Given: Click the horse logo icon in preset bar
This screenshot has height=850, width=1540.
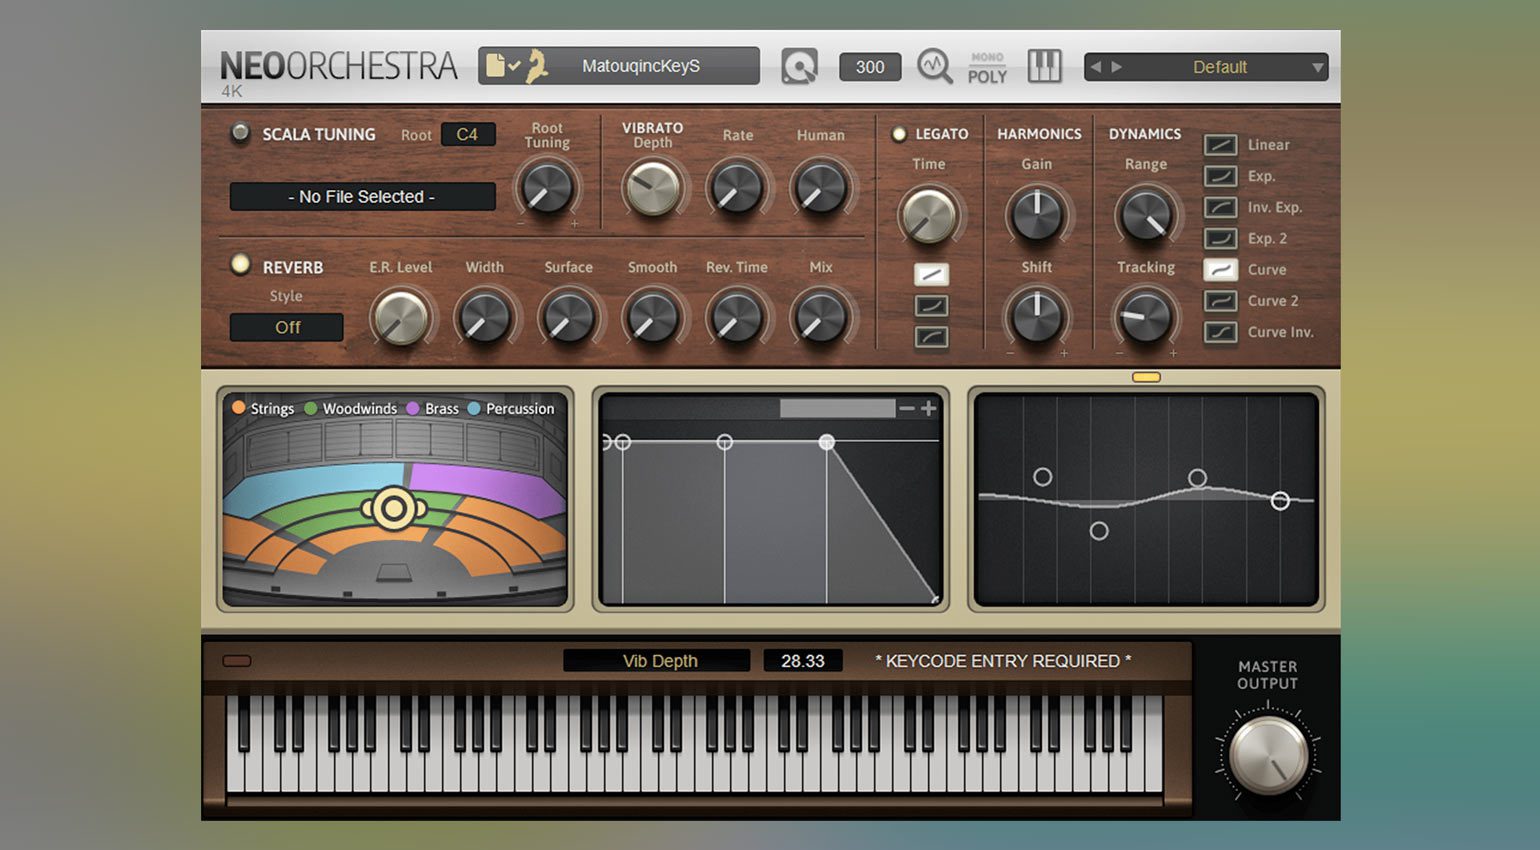Looking at the screenshot, I should pyautogui.click(x=538, y=66).
